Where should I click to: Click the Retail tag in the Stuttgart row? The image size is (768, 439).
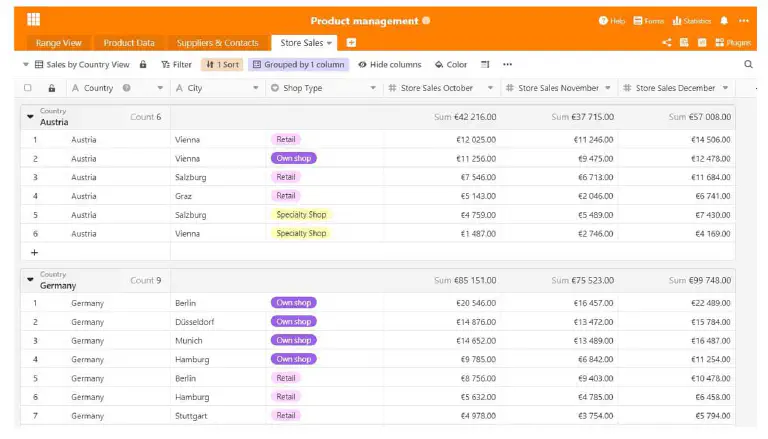286,415
